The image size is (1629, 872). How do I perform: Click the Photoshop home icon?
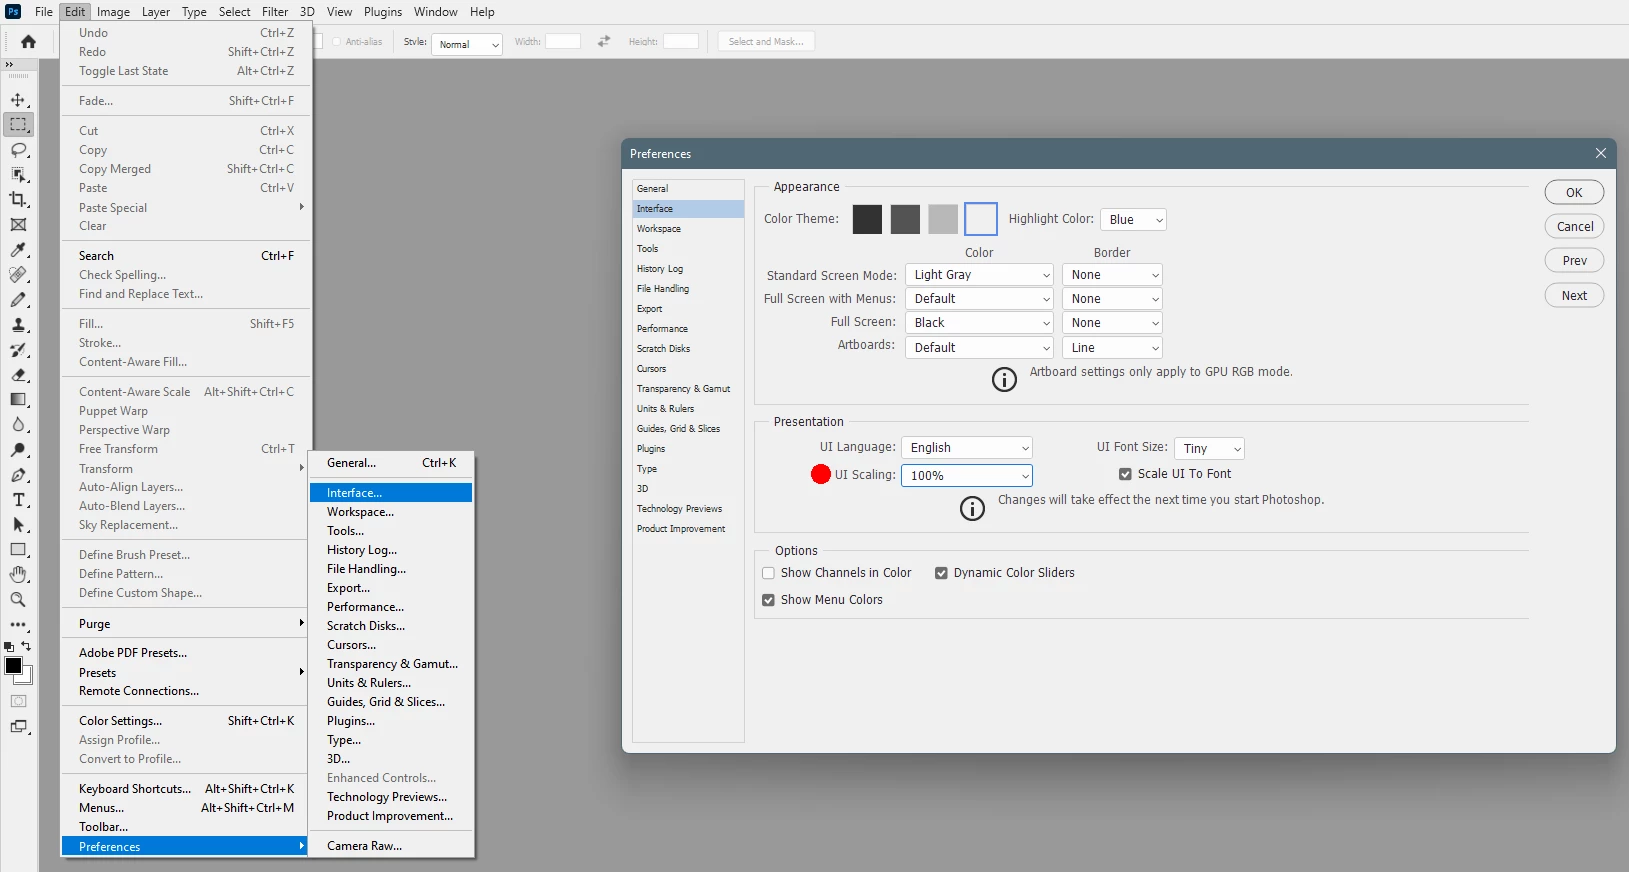pos(28,42)
